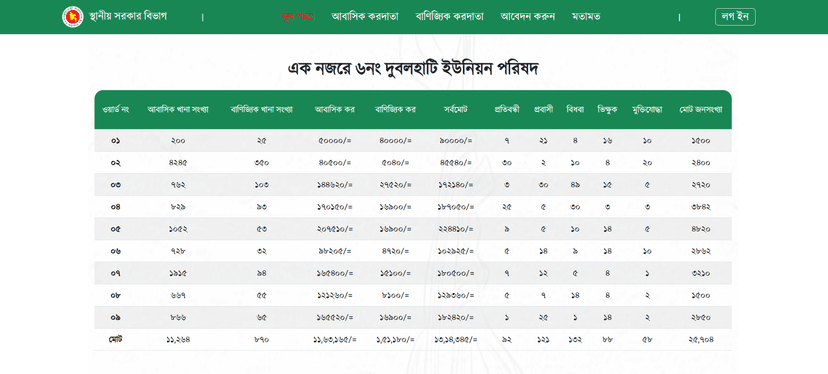Screen dimensions: 828x374
Task: Click the বিধবা column header
Action: pos(575,110)
